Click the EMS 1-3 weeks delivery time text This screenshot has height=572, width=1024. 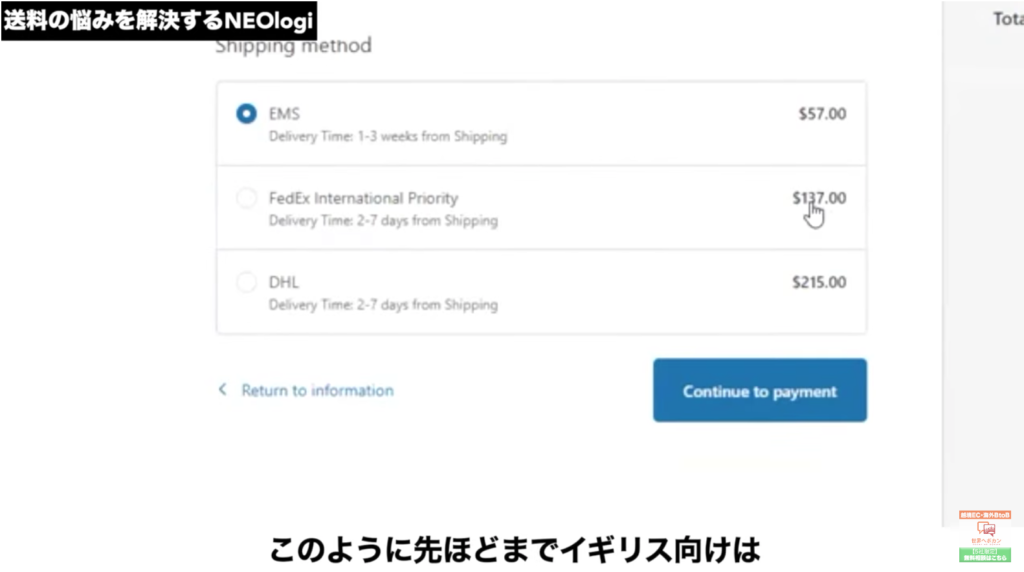point(388,136)
